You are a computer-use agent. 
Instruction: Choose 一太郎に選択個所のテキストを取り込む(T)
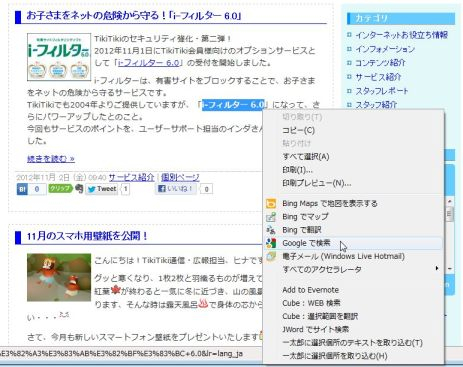click(x=352, y=343)
